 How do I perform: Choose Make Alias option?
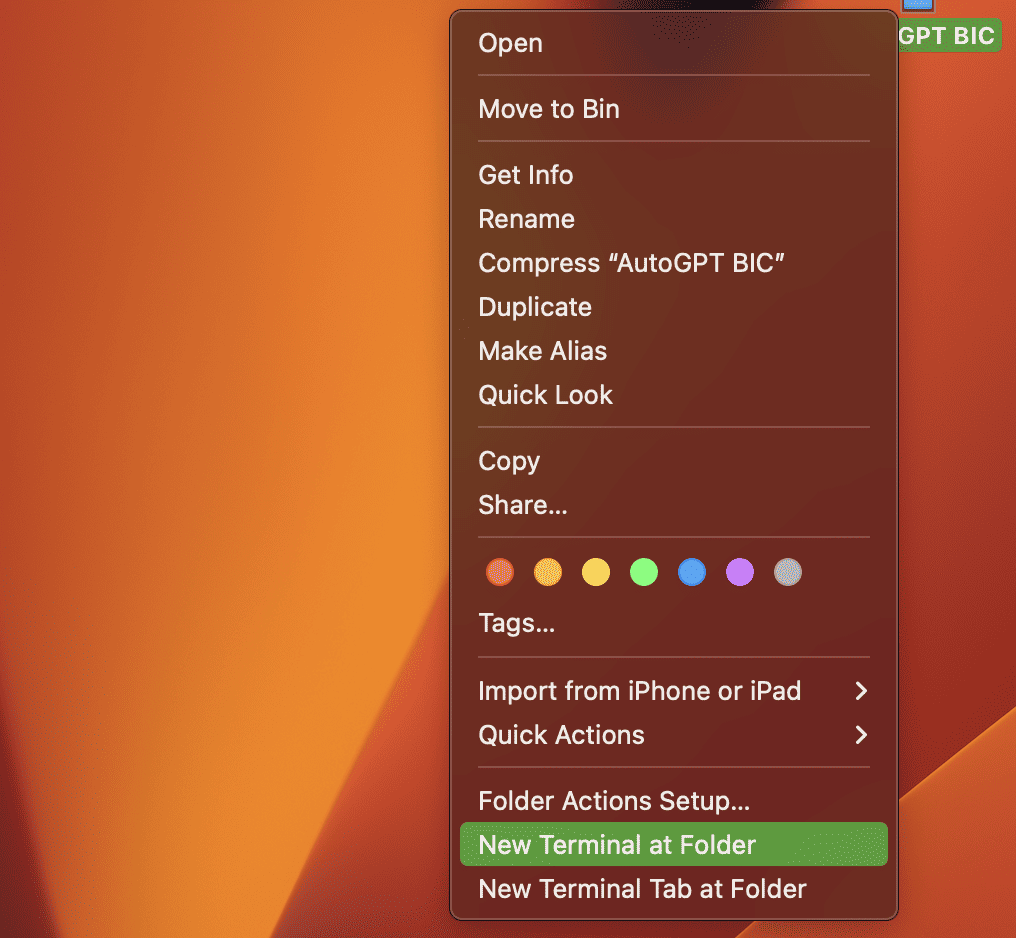pos(673,351)
